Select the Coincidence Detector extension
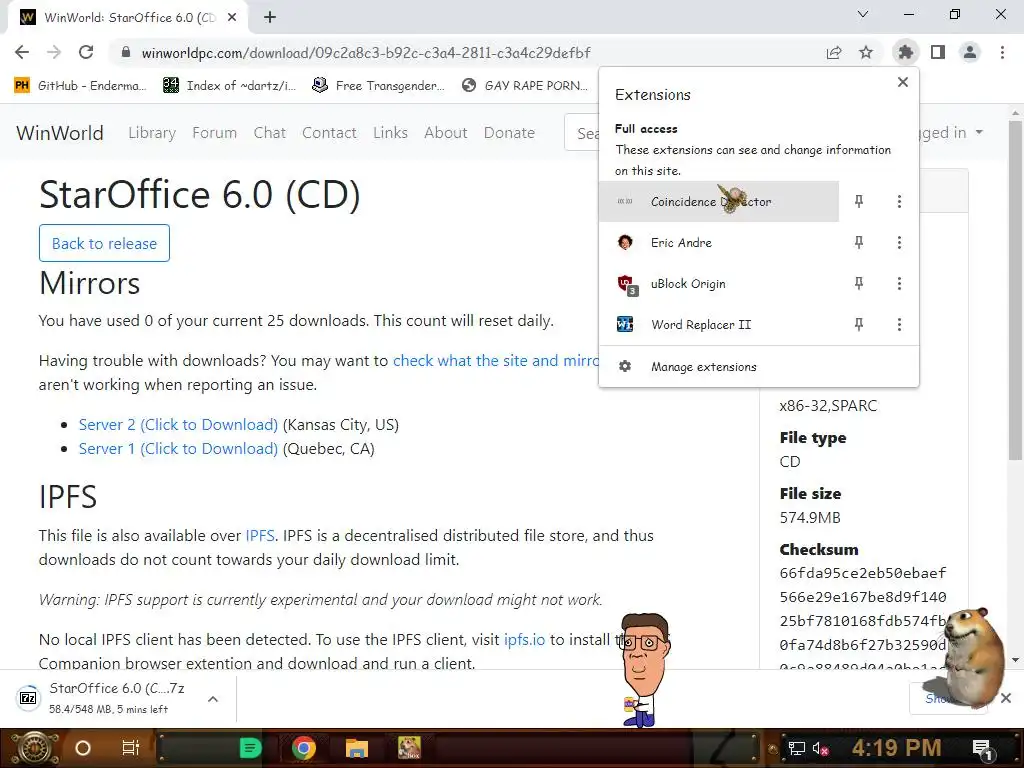Image resolution: width=1024 pixels, height=768 pixels. 718,201
